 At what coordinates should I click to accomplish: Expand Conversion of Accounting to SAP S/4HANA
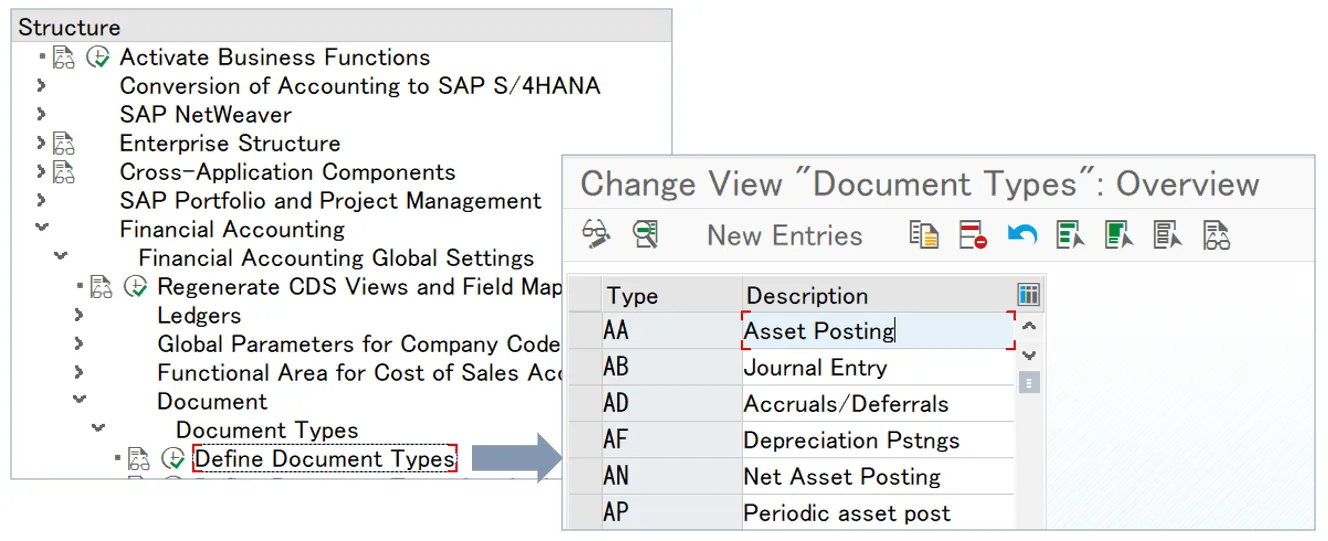(x=41, y=86)
